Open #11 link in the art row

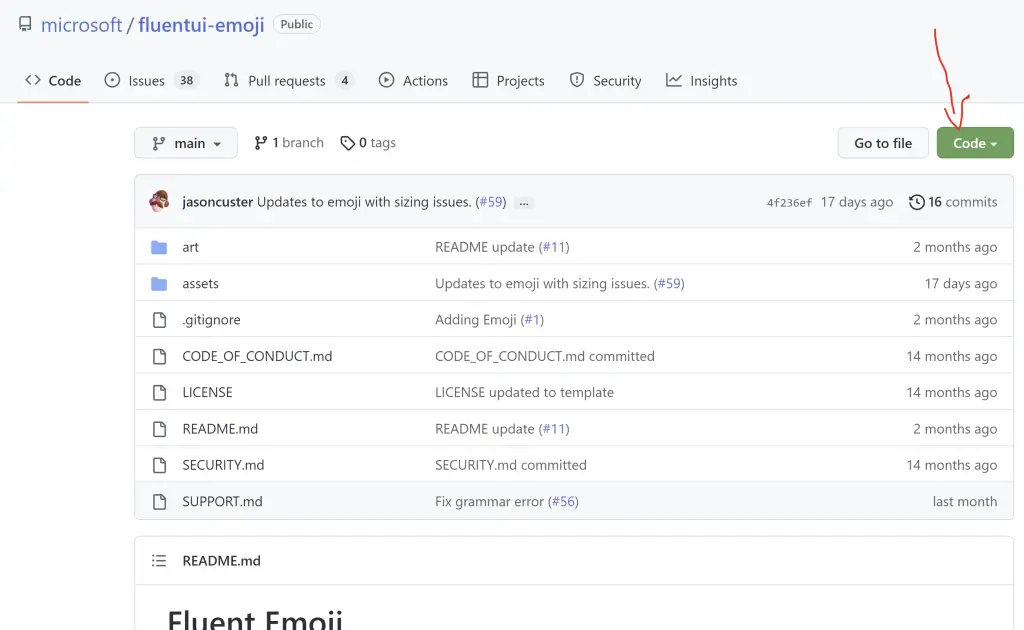pos(554,247)
